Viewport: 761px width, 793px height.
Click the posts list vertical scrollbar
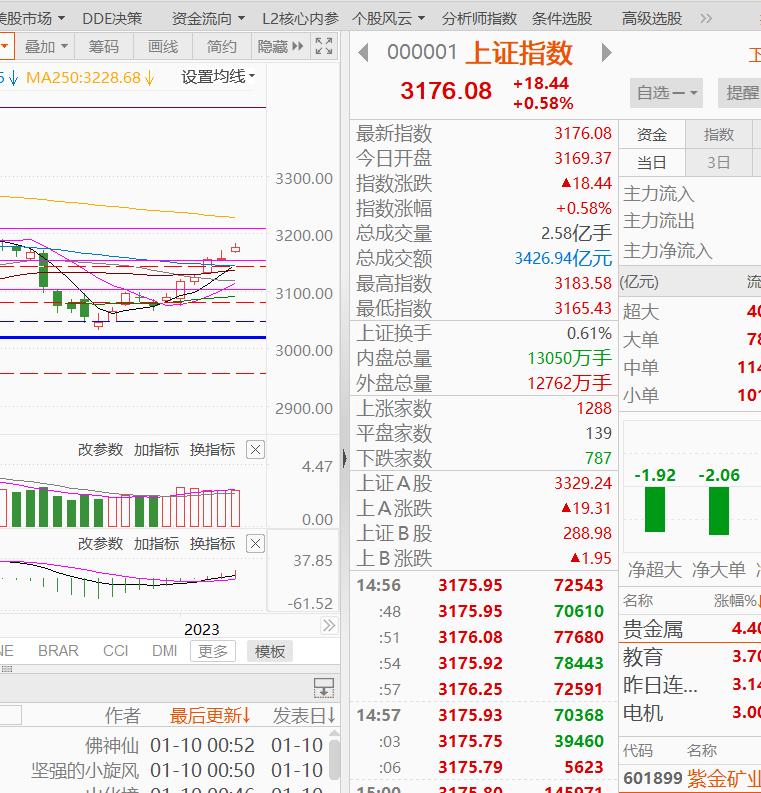point(334,761)
